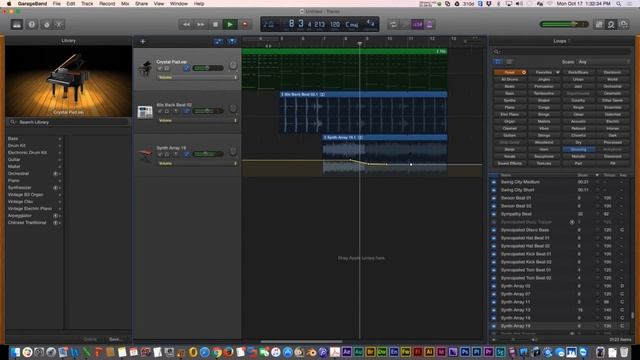This screenshot has height=360, width=640.
Task: Open the Media Browser button in toolbar
Action: [x=624, y=24]
